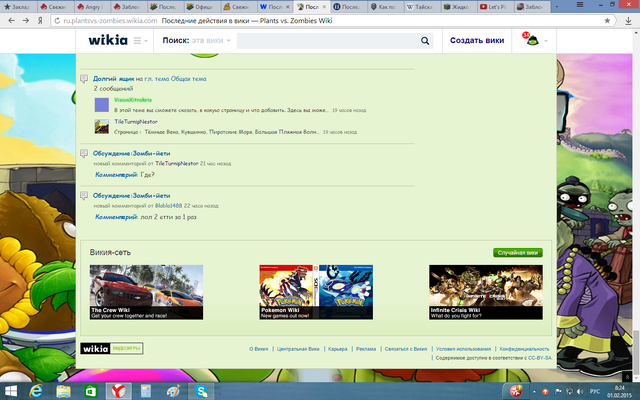
Task: Open 'Комментарий' link beside 'Где?'
Action: [x=116, y=175]
